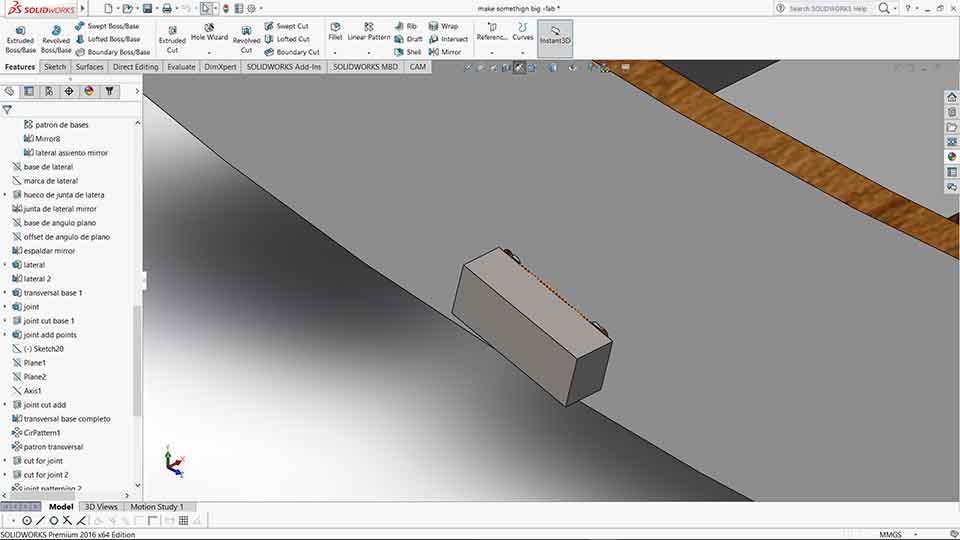Choose the Fillet tool
960x540 pixels.
(336, 32)
